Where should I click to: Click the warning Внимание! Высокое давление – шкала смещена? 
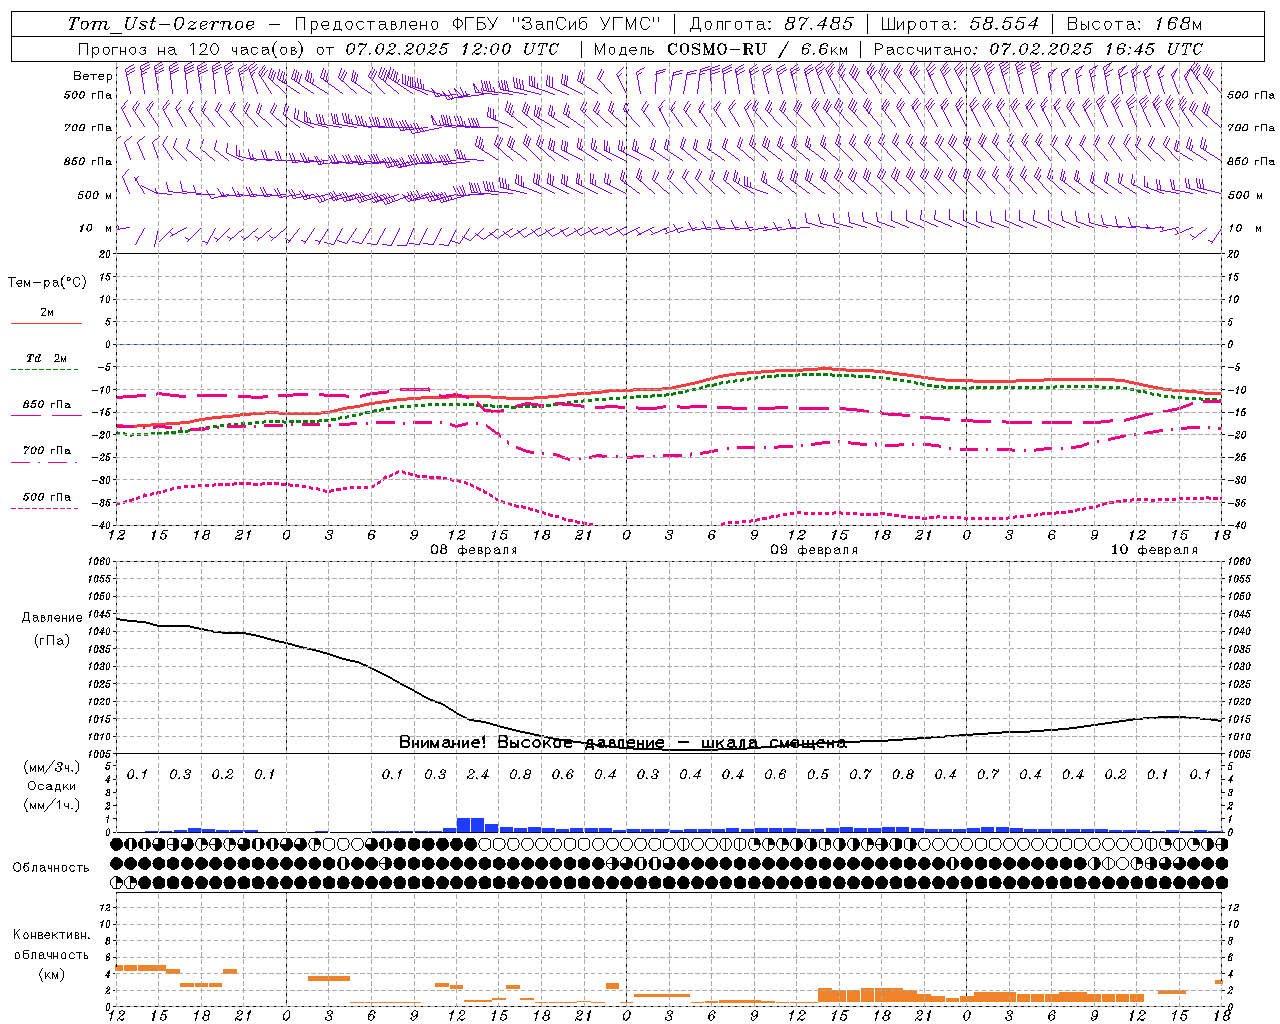point(622,743)
